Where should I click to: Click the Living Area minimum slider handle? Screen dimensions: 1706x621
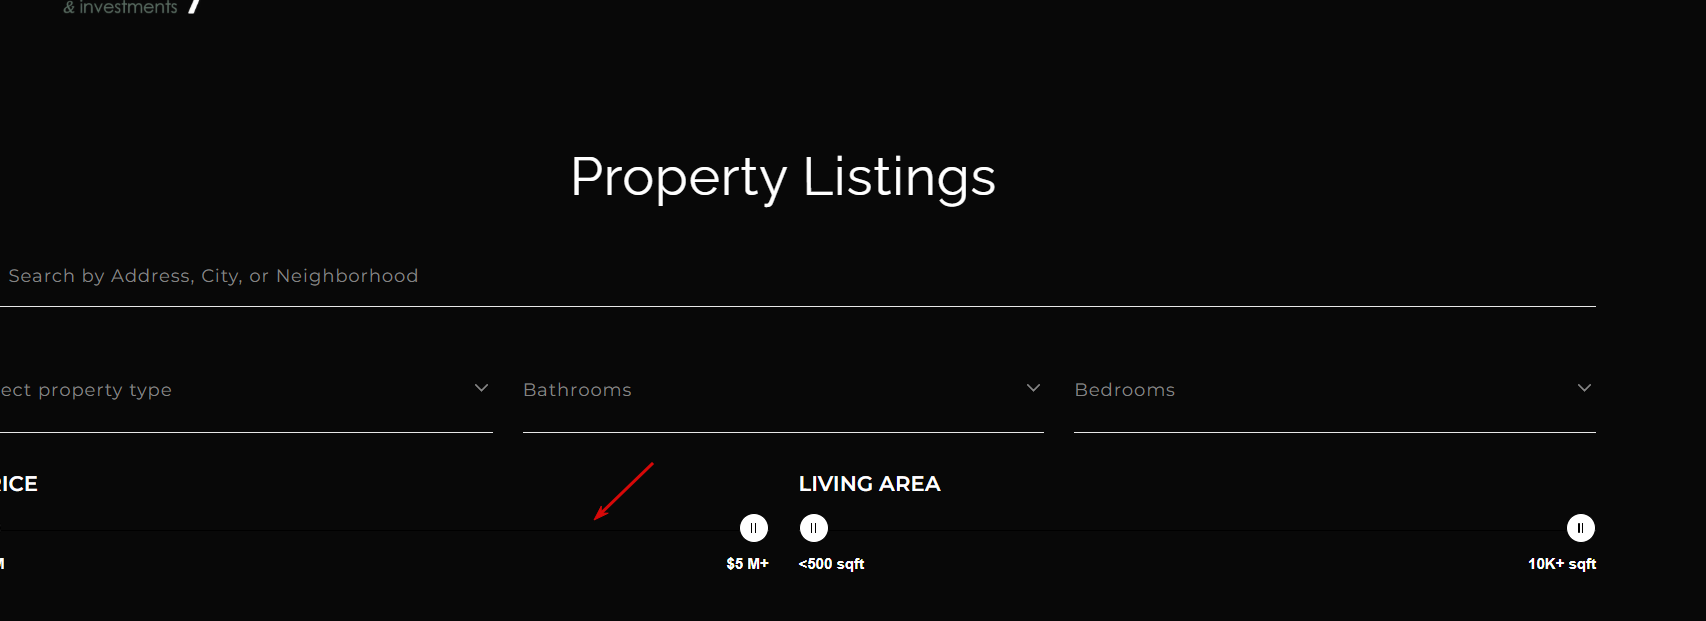[x=814, y=528]
